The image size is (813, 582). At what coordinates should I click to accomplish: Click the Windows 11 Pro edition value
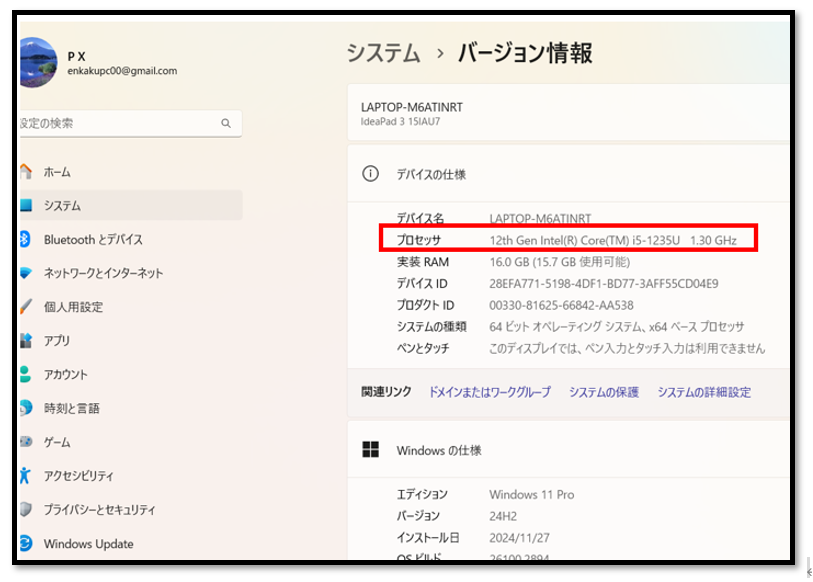(531, 495)
